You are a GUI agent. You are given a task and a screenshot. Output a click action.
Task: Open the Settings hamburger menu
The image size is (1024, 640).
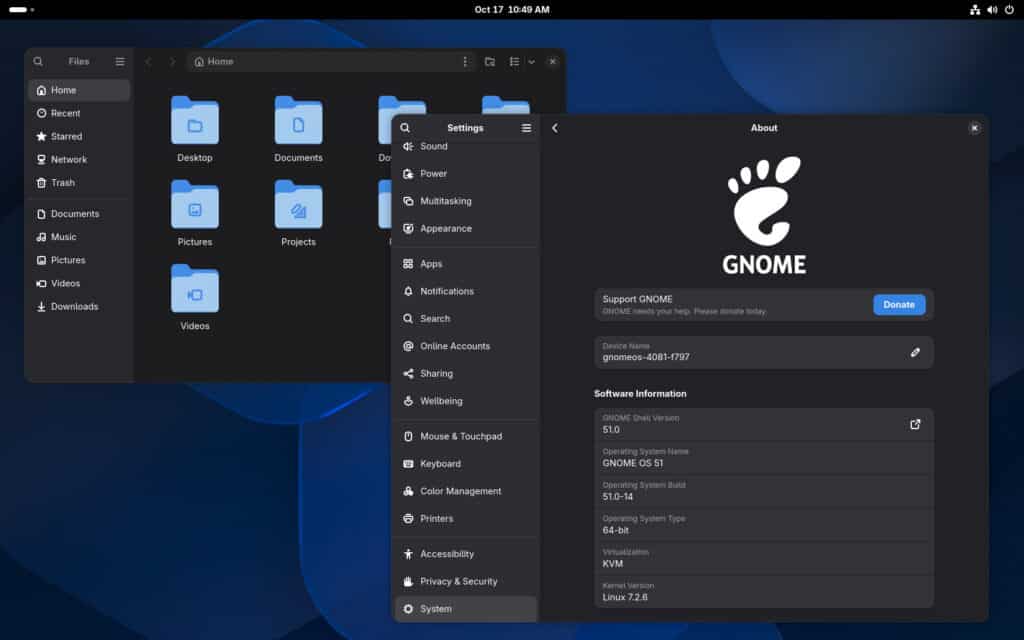(x=526, y=128)
